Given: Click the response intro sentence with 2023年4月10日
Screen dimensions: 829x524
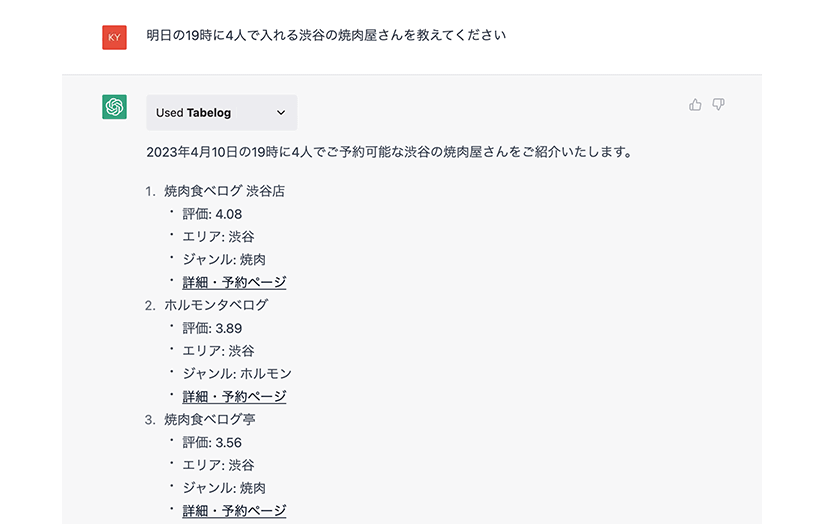Looking at the screenshot, I should pos(390,152).
